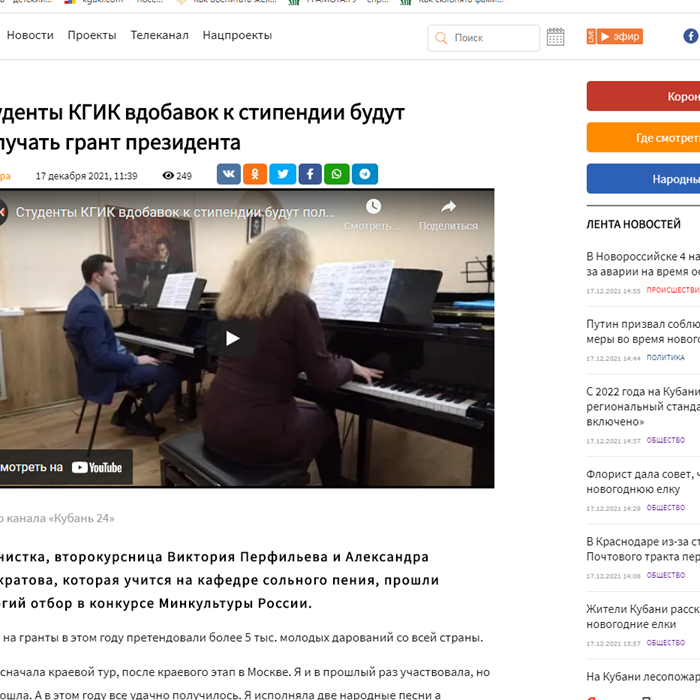The image size is (700, 700).
Task: Open the video on YouTube via the logo
Action: (97, 467)
